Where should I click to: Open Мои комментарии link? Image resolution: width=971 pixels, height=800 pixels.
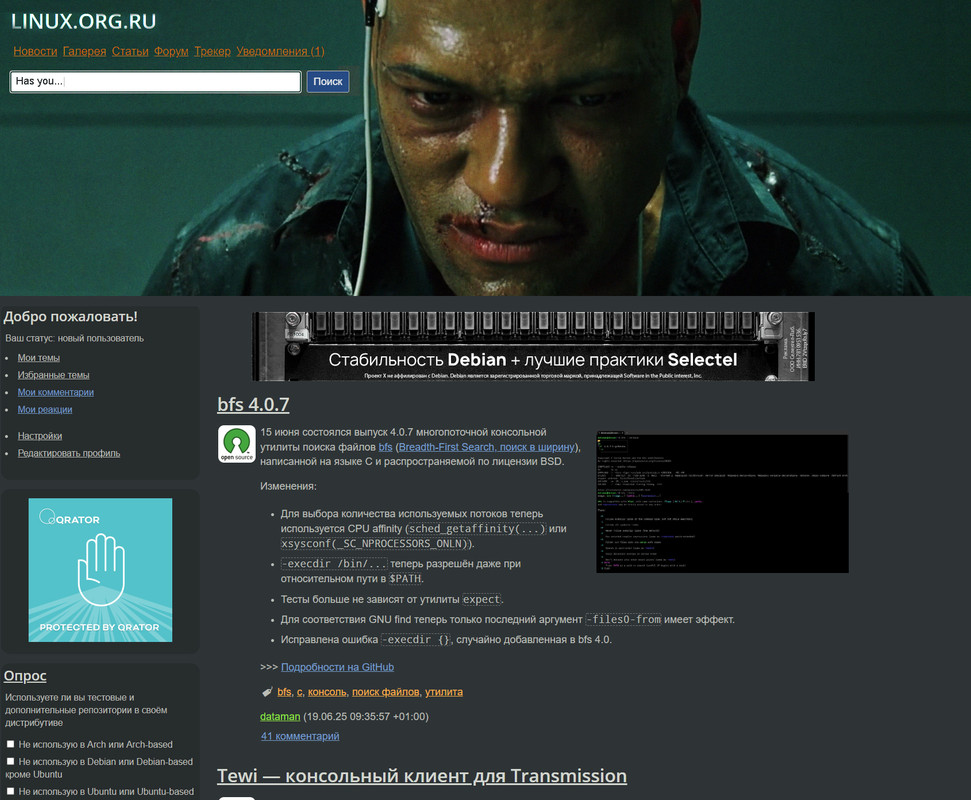[56, 393]
